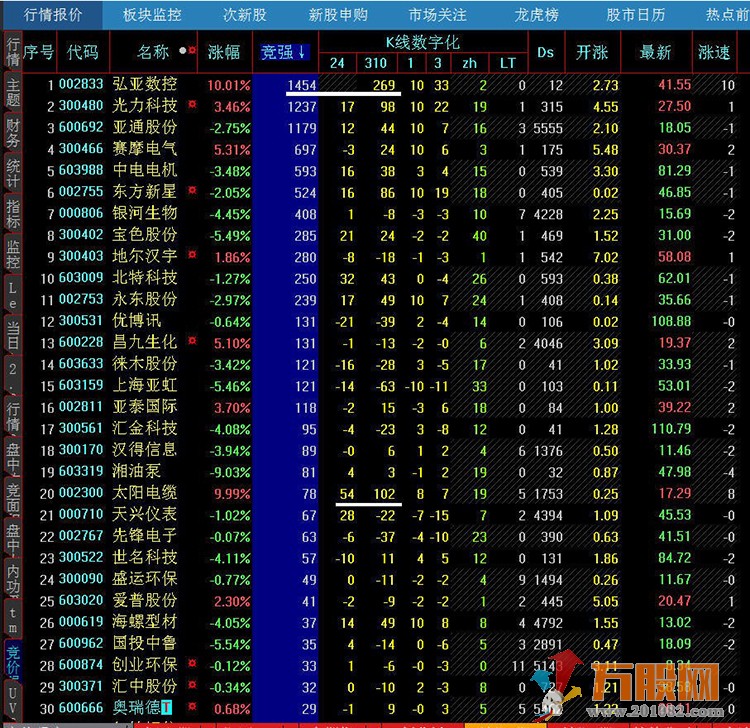Screen dimensions: 750x728
Task: Go to the 龙虎榜 tab
Action: click(537, 15)
